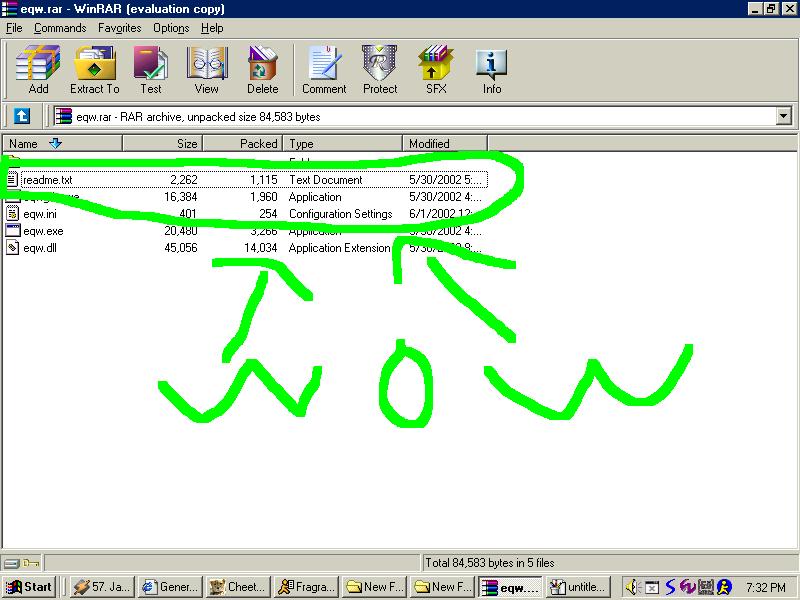Expand the archive path dropdown

click(784, 116)
